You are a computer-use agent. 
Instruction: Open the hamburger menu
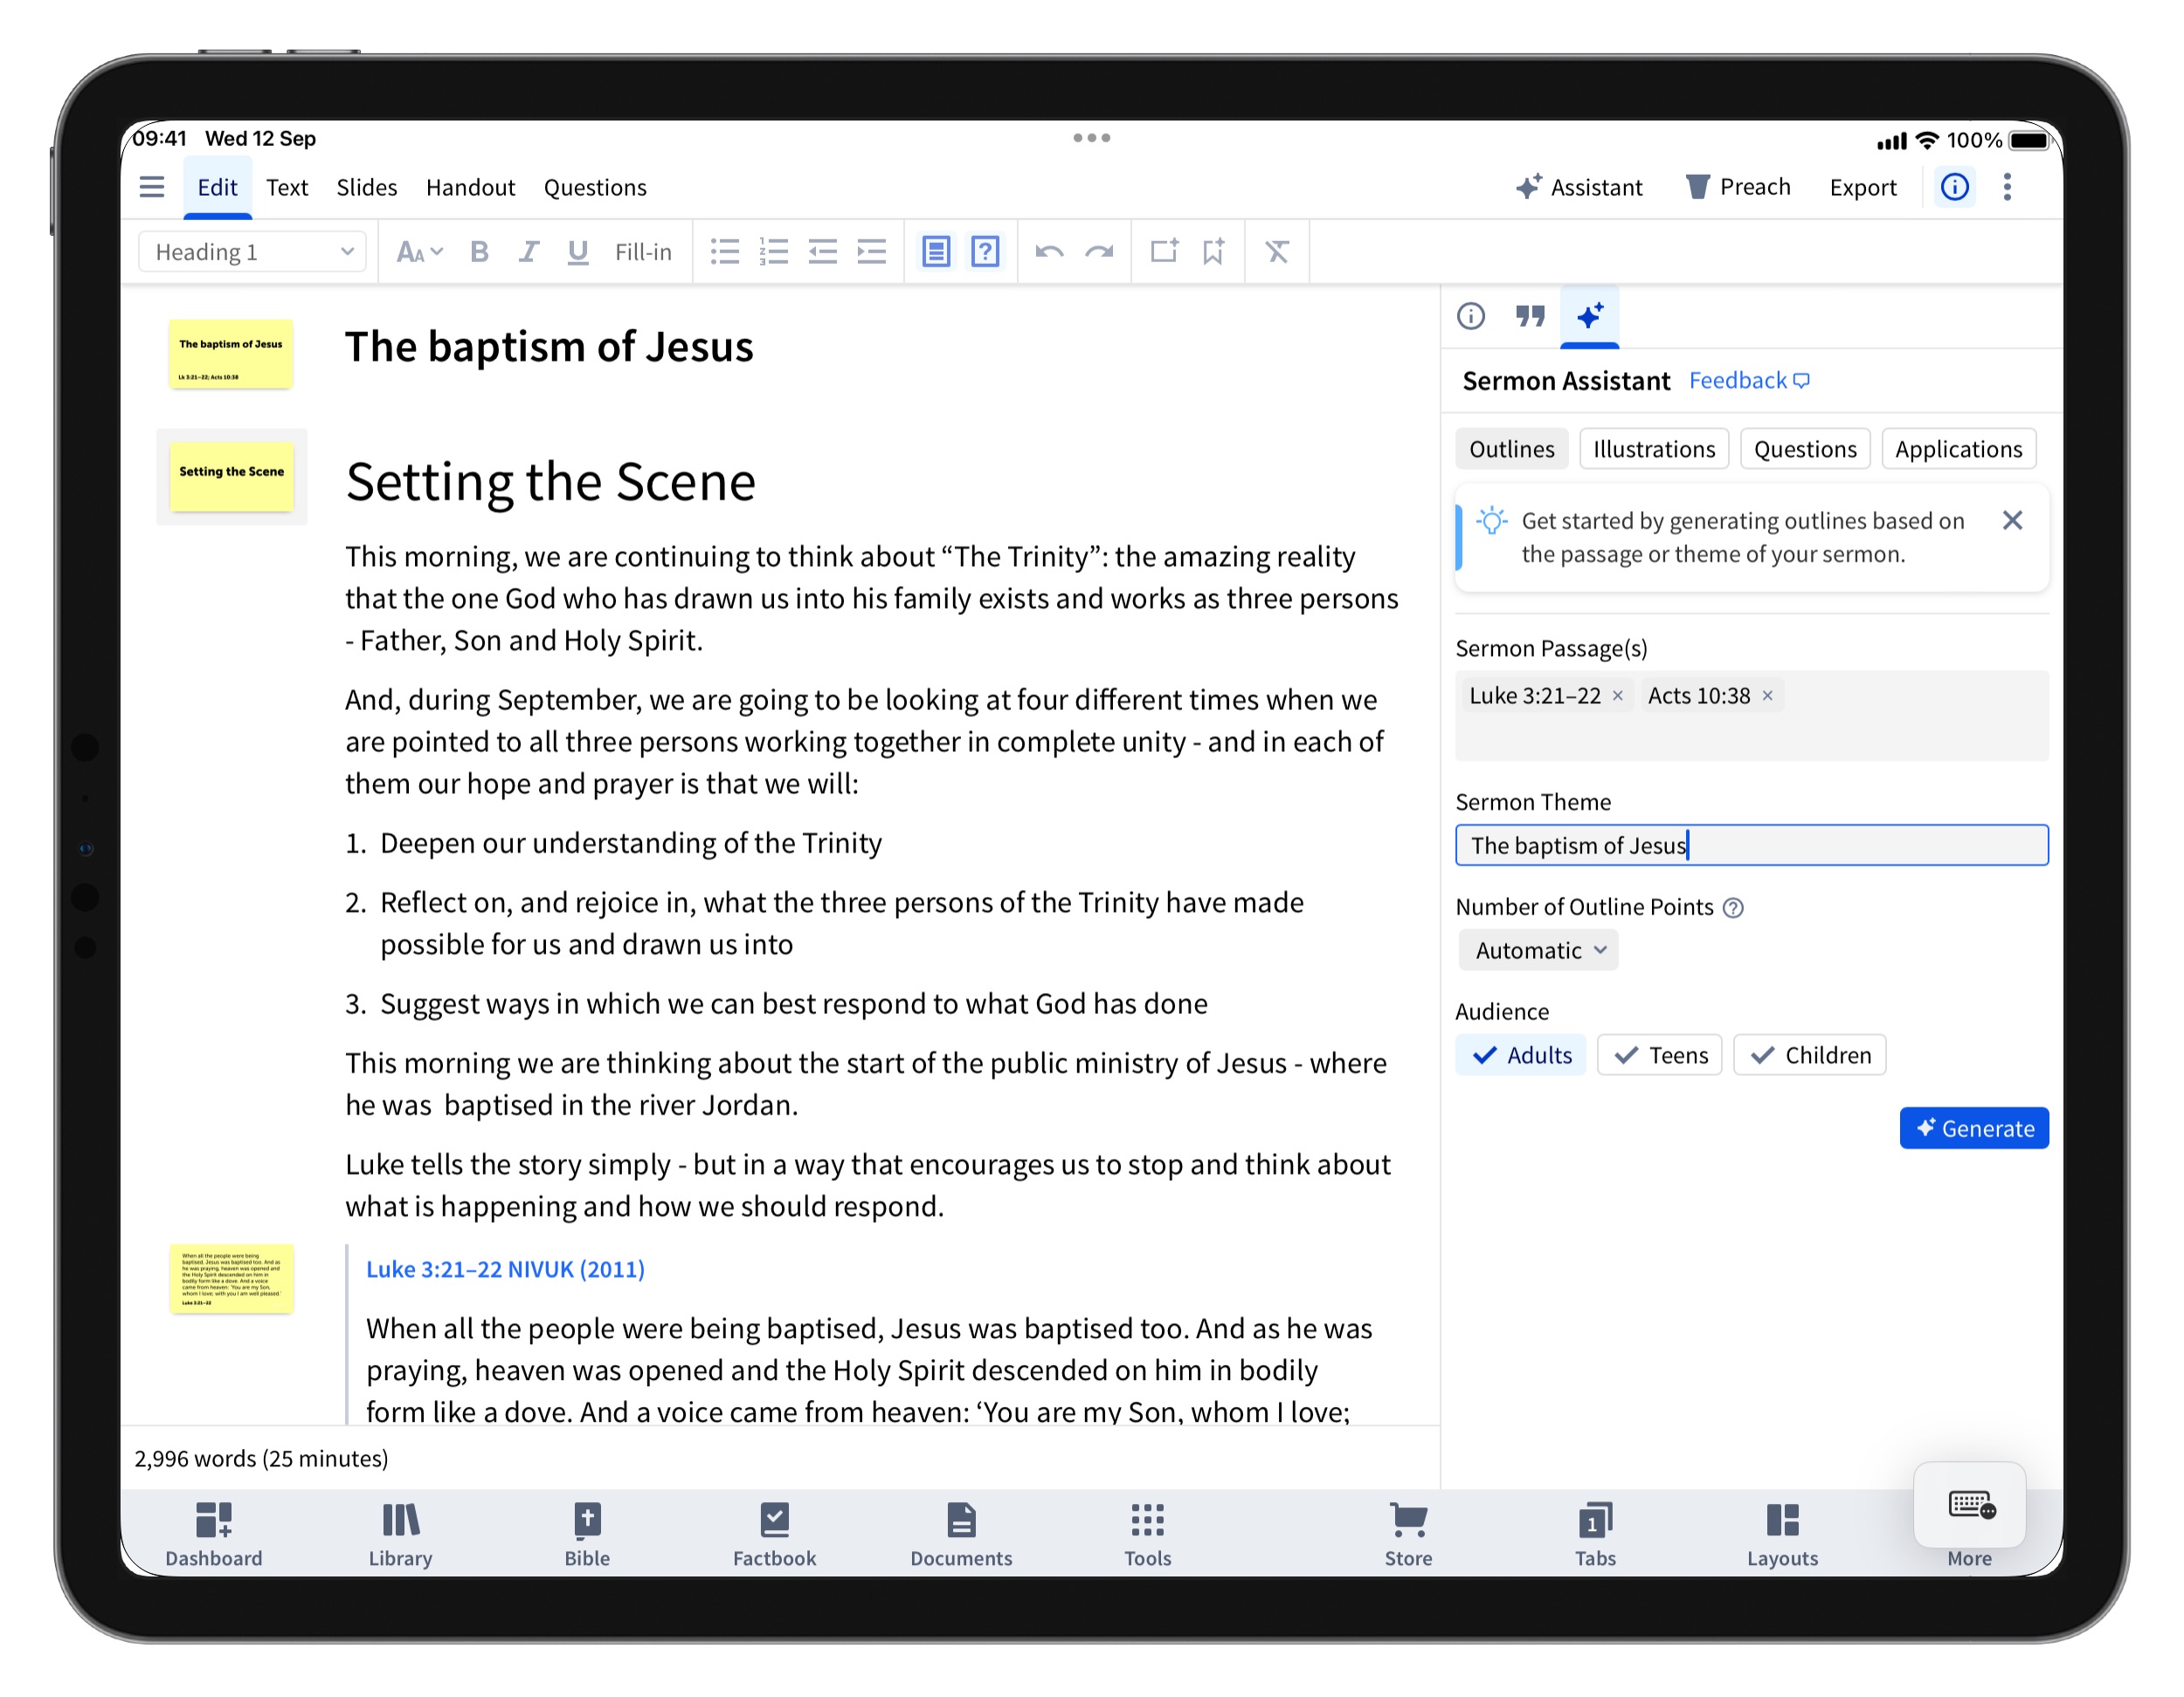pyautogui.click(x=152, y=187)
